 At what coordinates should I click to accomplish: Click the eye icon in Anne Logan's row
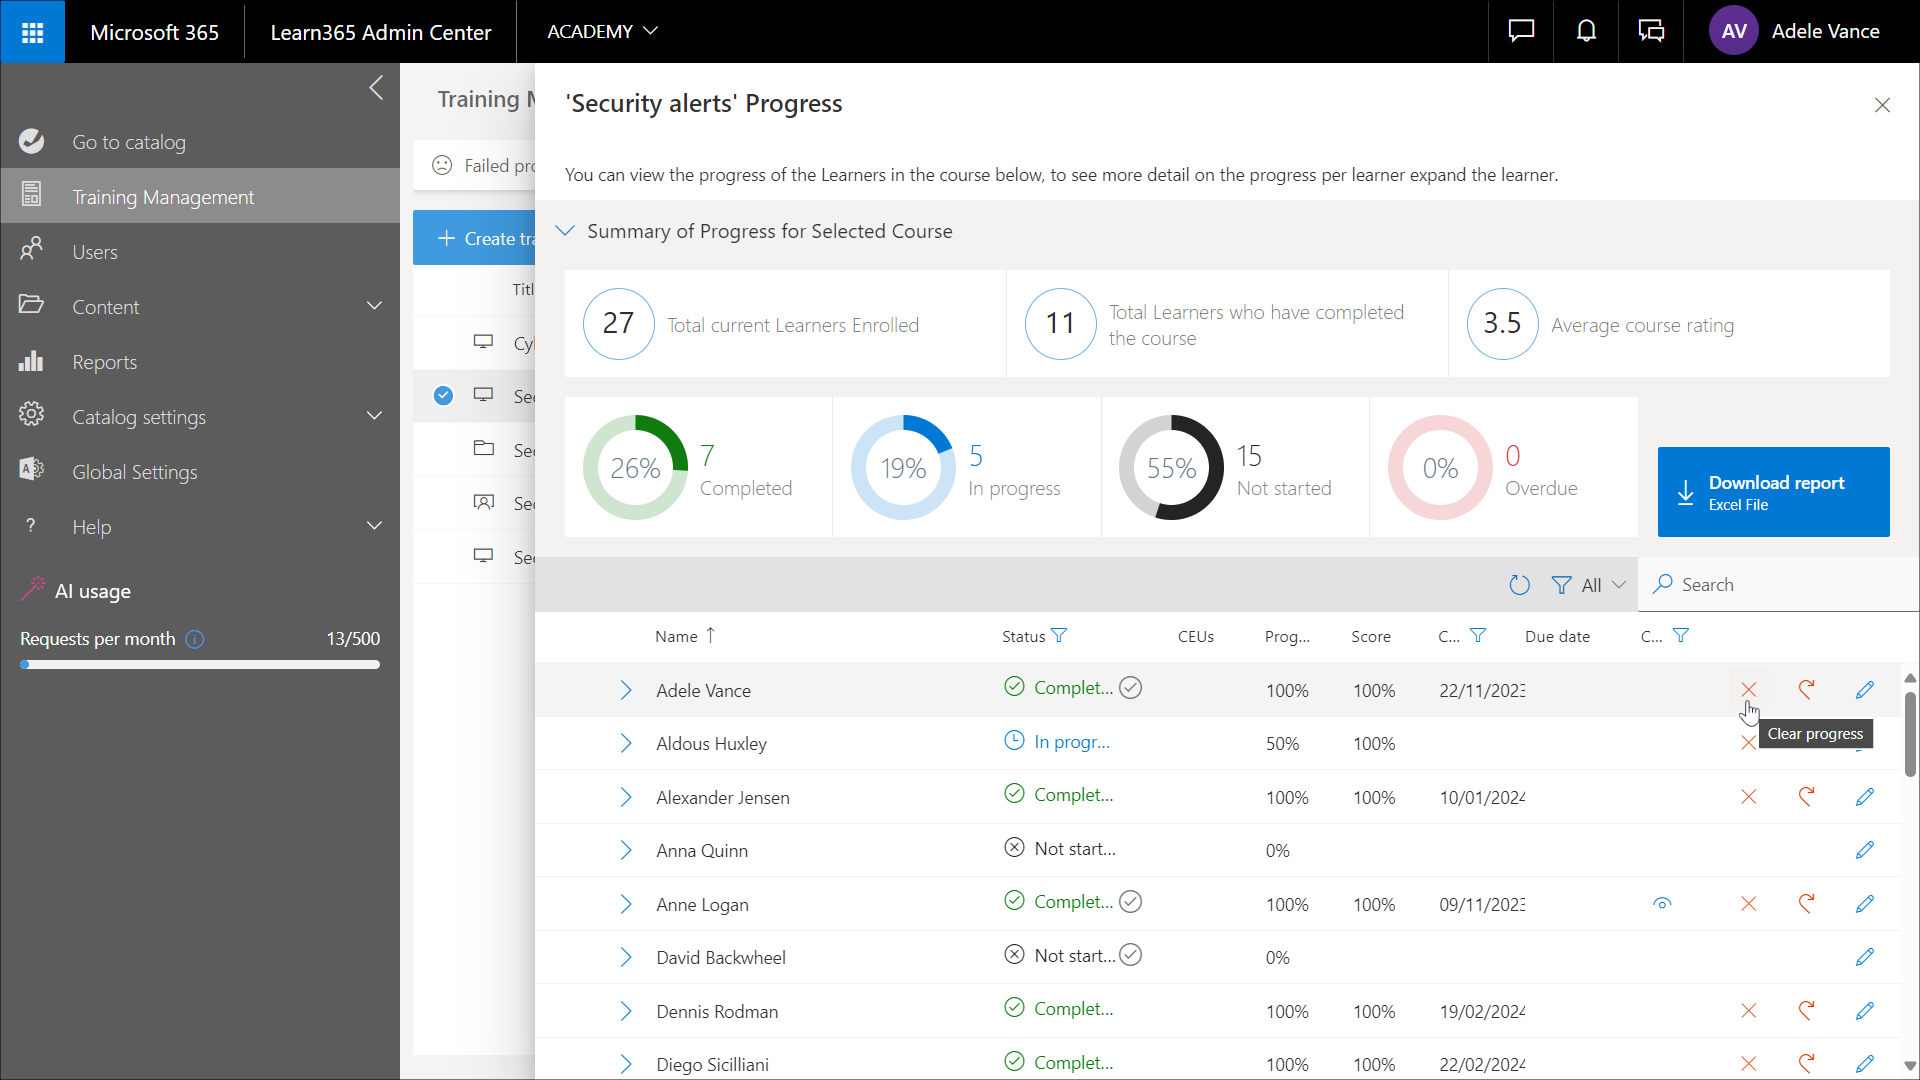click(1662, 904)
